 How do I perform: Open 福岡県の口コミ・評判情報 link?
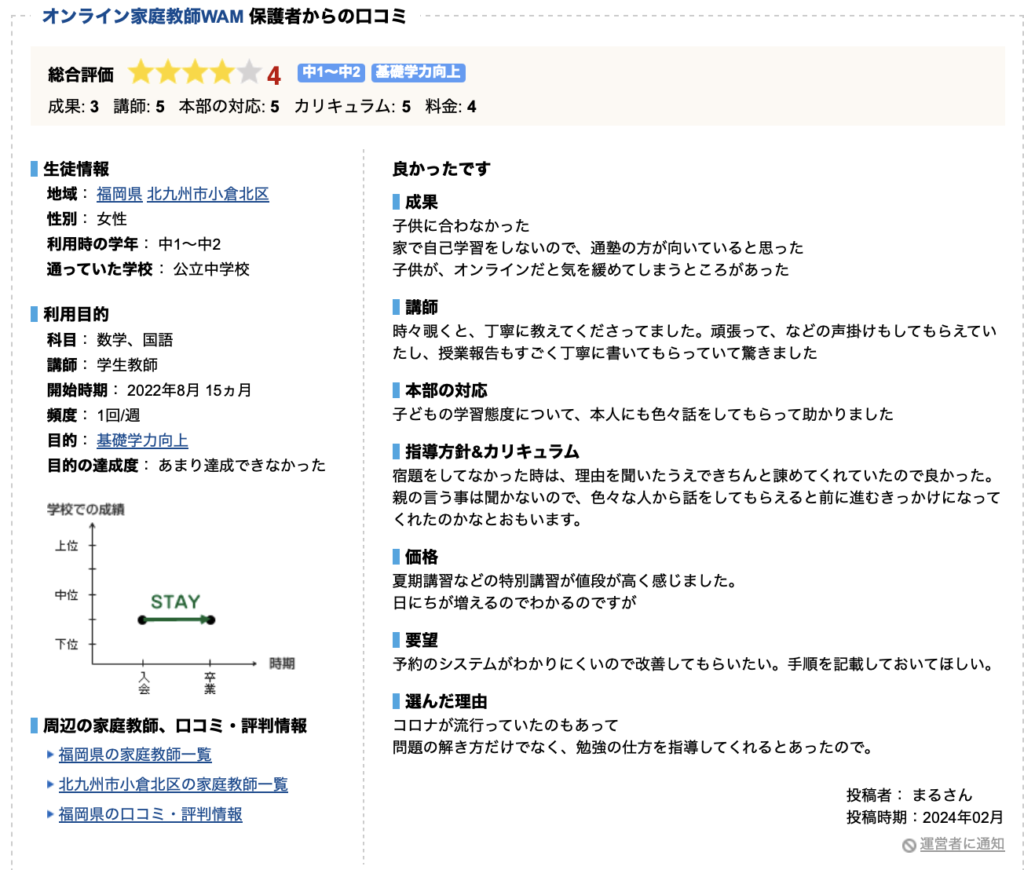pyautogui.click(x=150, y=814)
